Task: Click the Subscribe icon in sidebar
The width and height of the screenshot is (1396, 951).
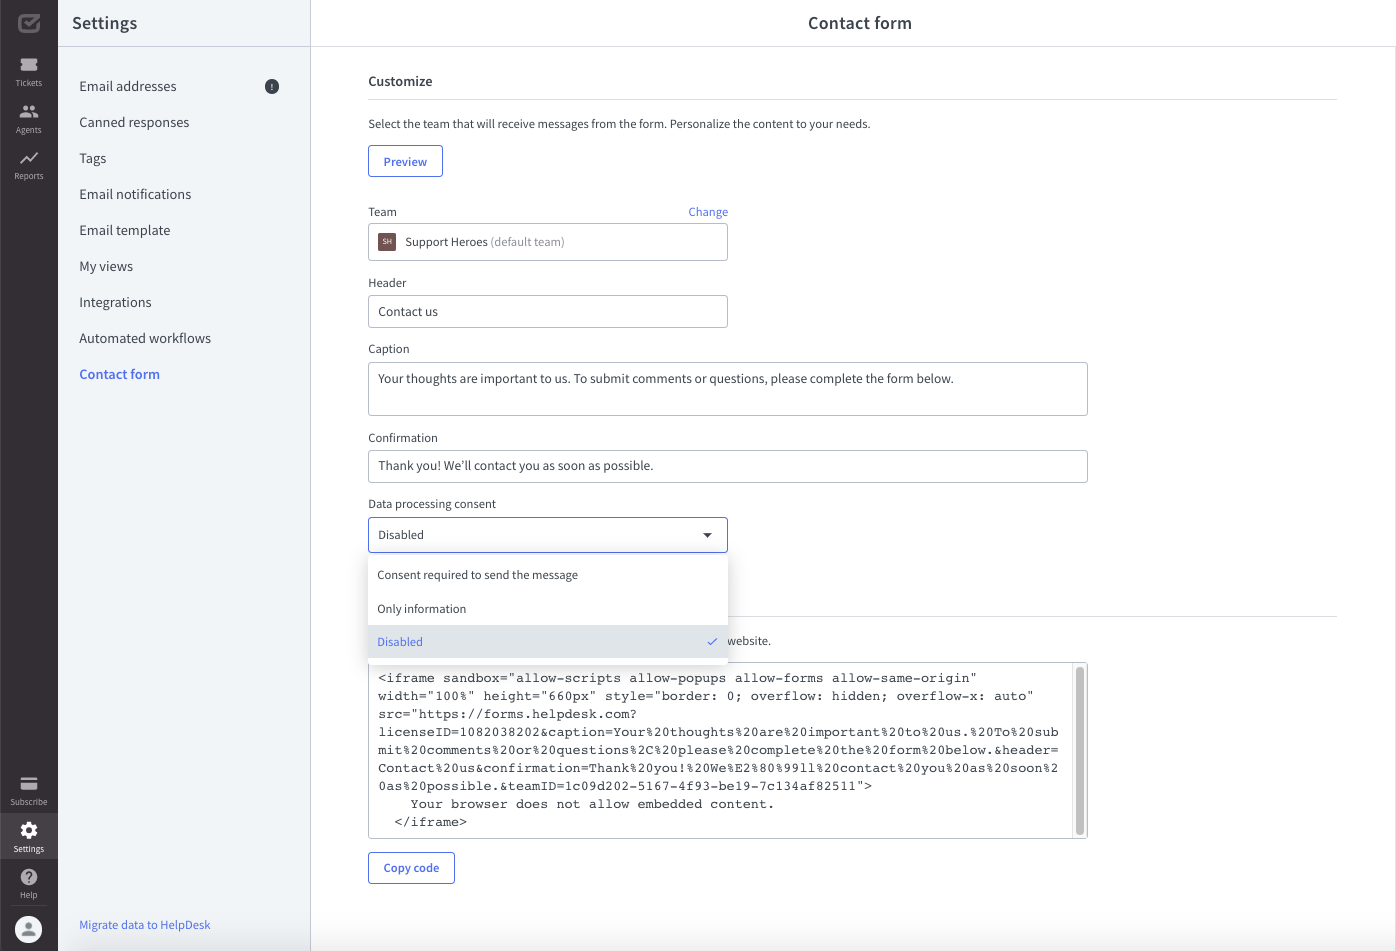Action: click(28, 789)
